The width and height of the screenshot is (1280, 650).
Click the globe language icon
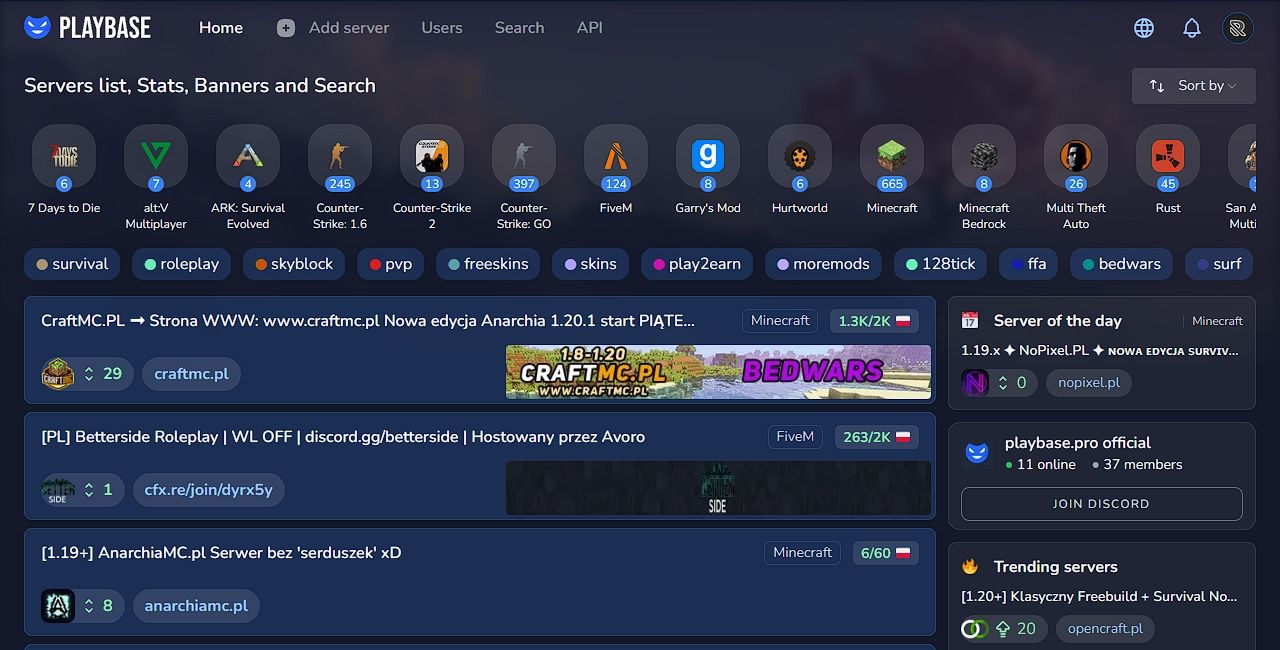click(1142, 27)
